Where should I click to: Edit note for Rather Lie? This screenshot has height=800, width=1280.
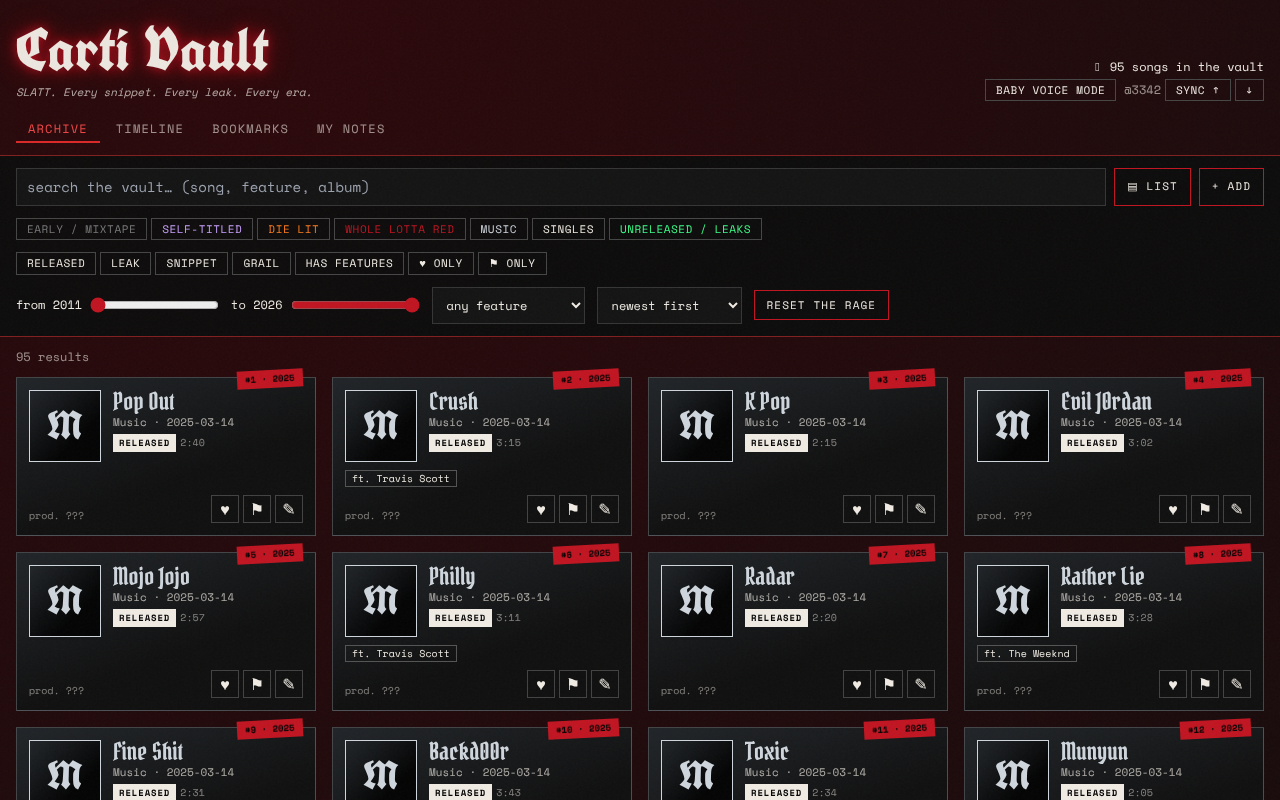coord(1237,684)
